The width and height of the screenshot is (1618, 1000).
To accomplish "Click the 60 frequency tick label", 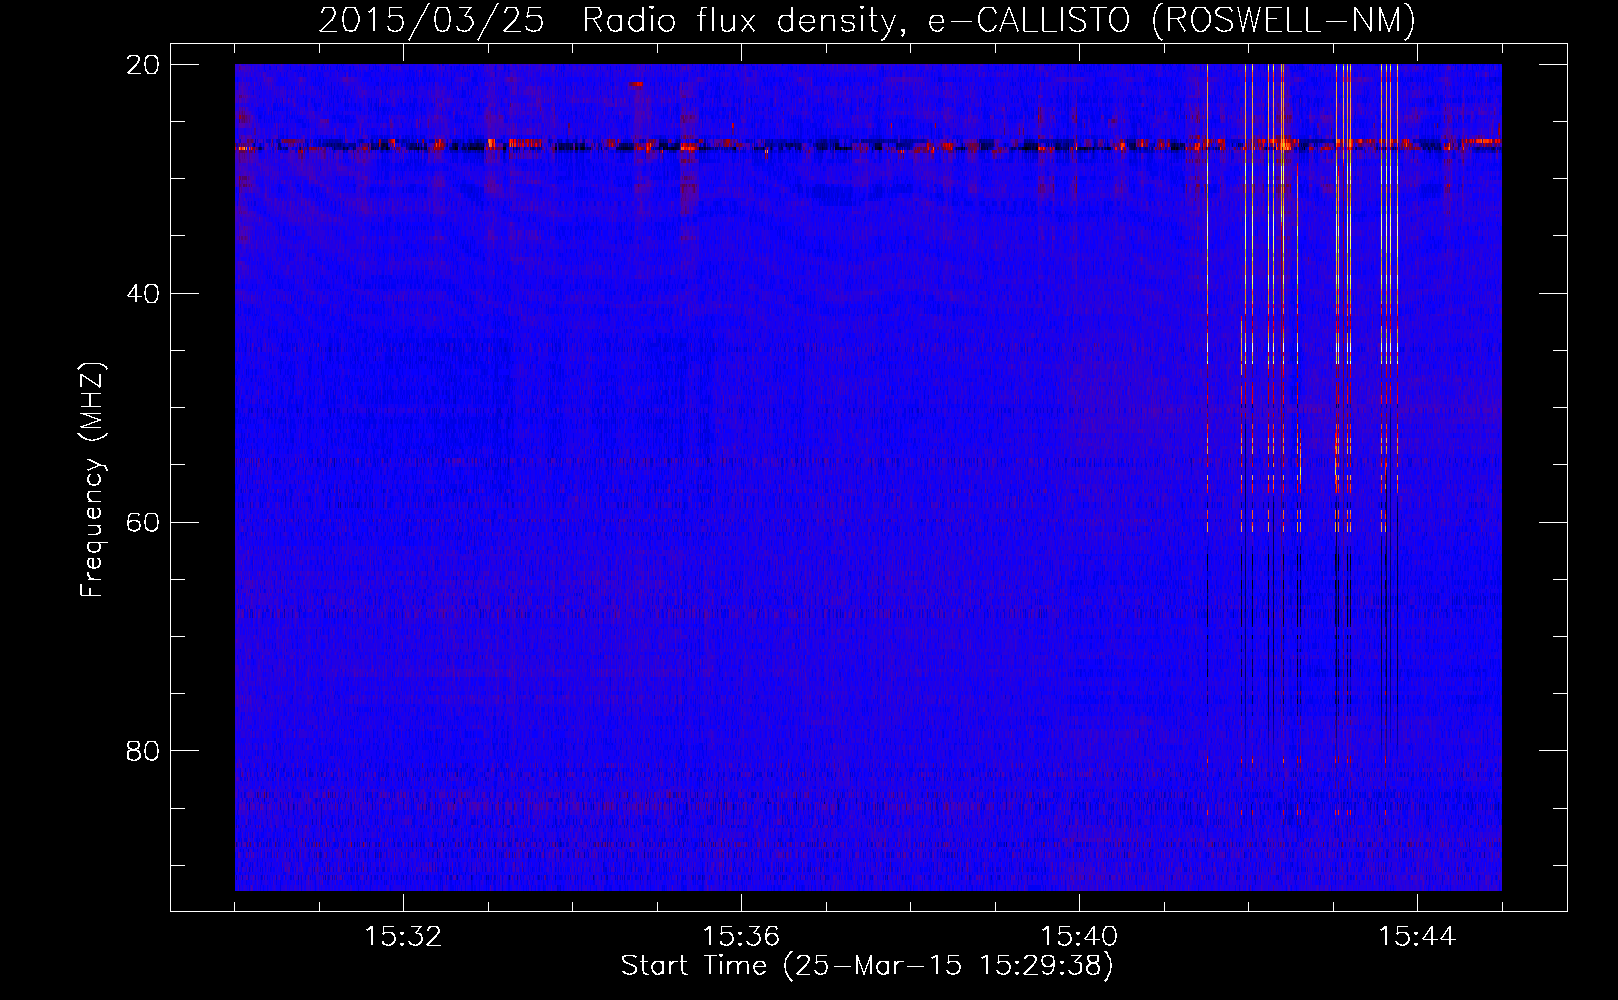I will coord(143,523).
